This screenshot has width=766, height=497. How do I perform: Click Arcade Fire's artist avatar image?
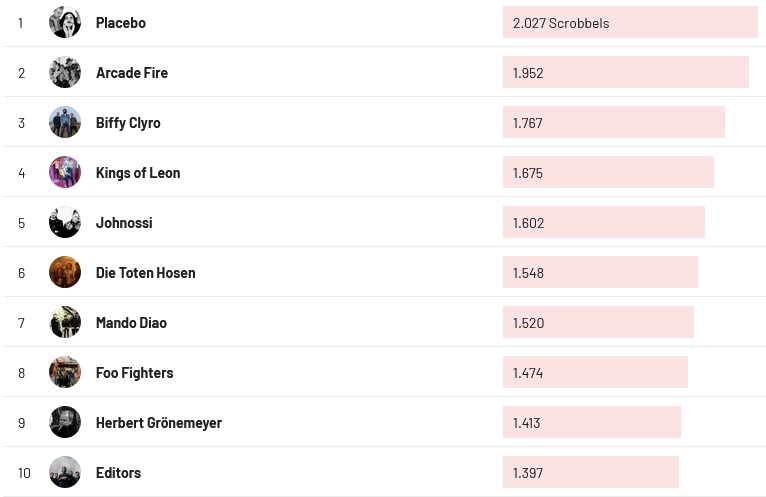[65, 72]
